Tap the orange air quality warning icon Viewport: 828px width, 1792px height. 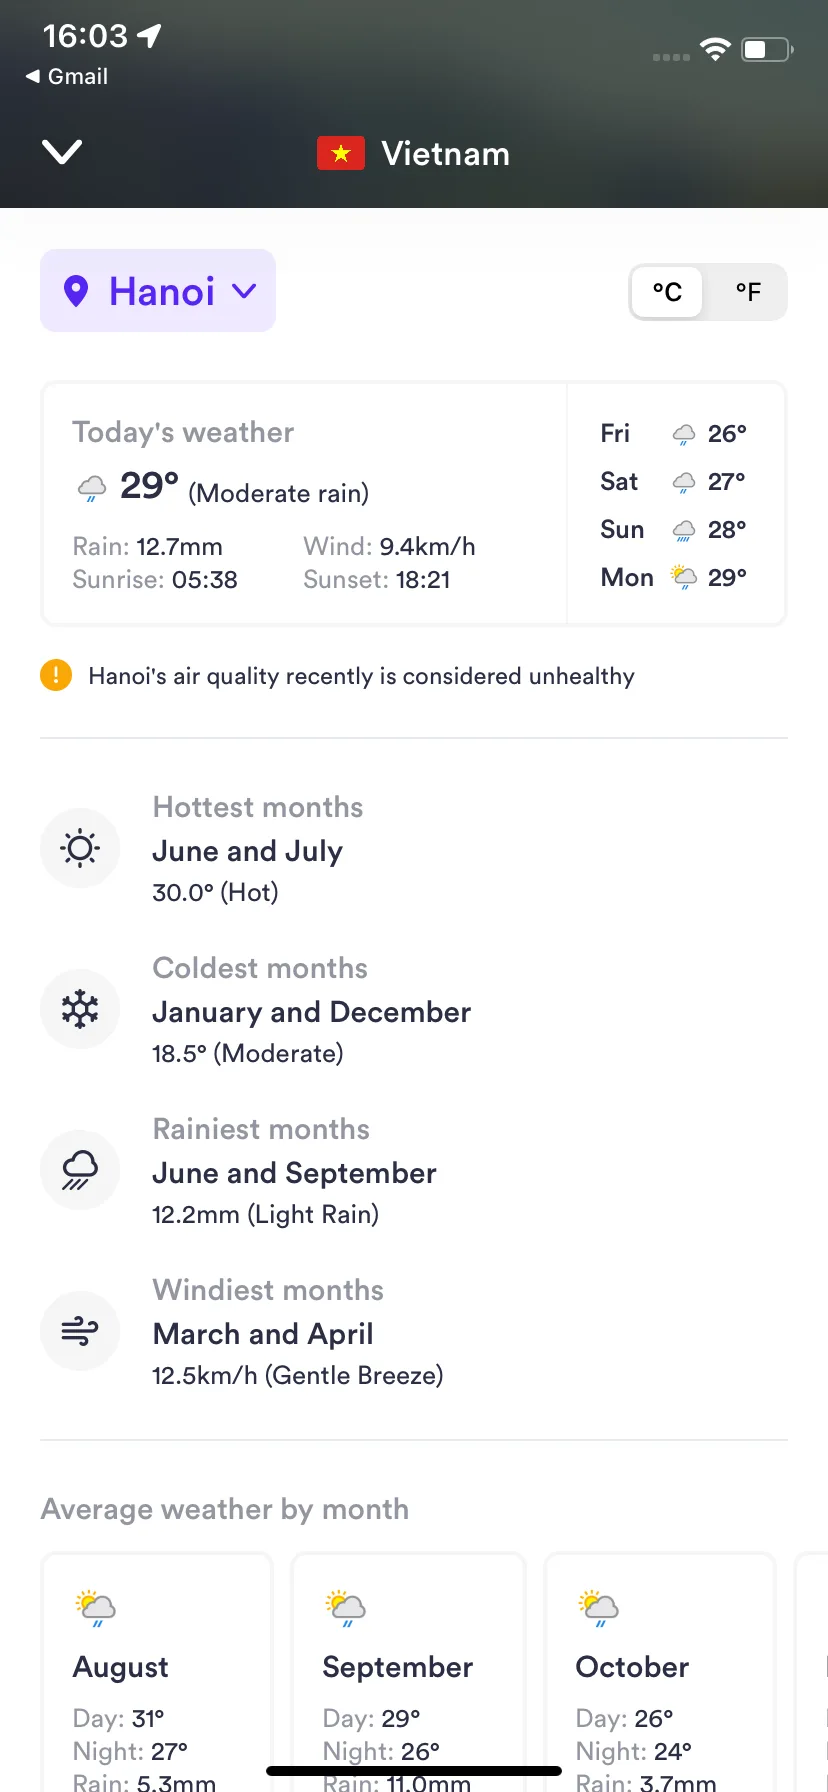tap(56, 675)
